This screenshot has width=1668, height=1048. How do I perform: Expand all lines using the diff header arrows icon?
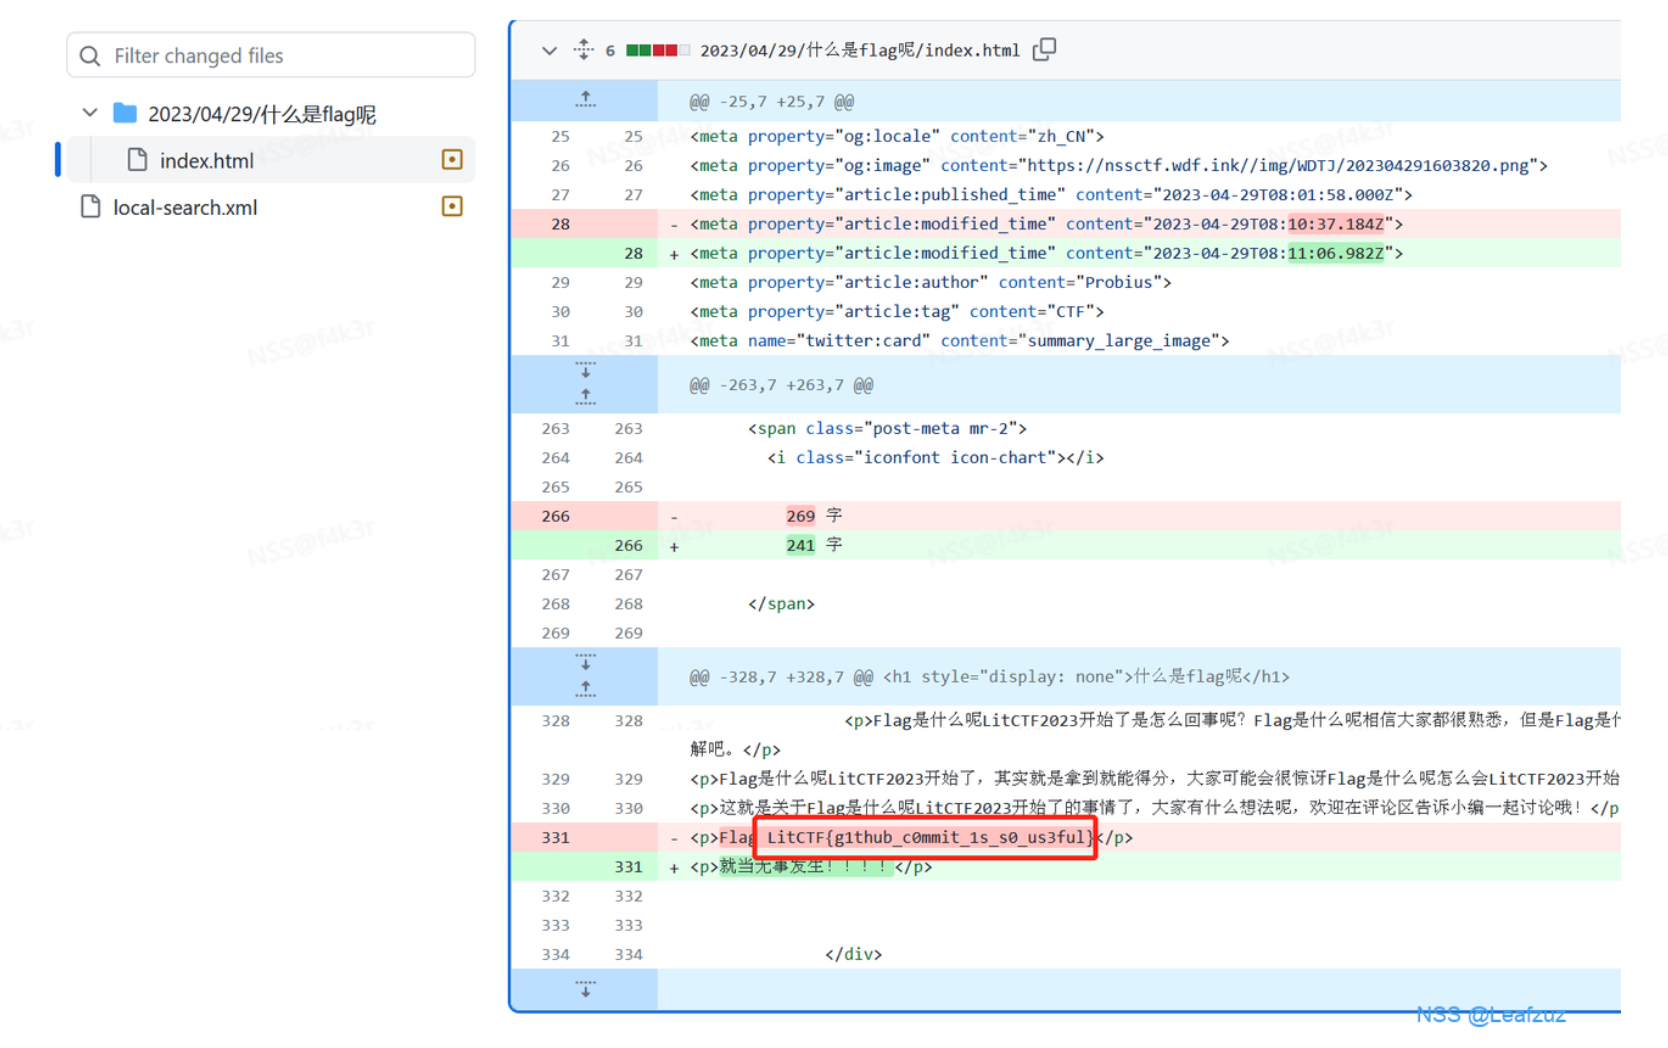(584, 49)
